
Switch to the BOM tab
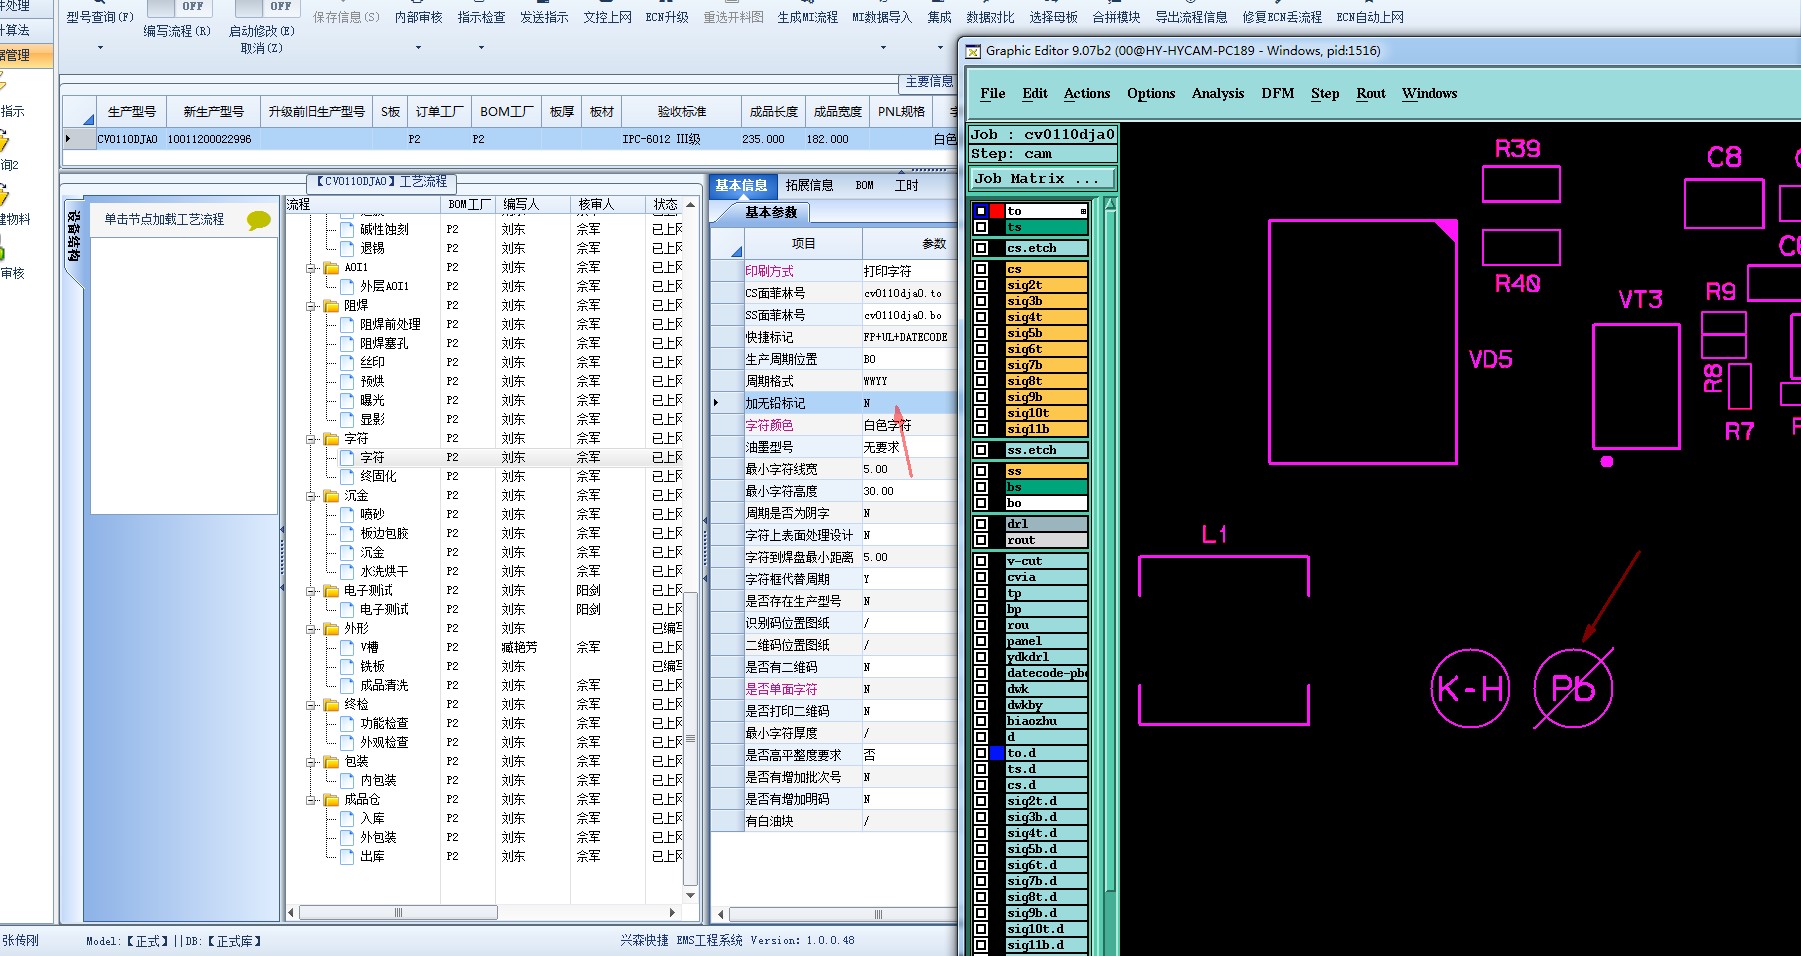pos(865,185)
